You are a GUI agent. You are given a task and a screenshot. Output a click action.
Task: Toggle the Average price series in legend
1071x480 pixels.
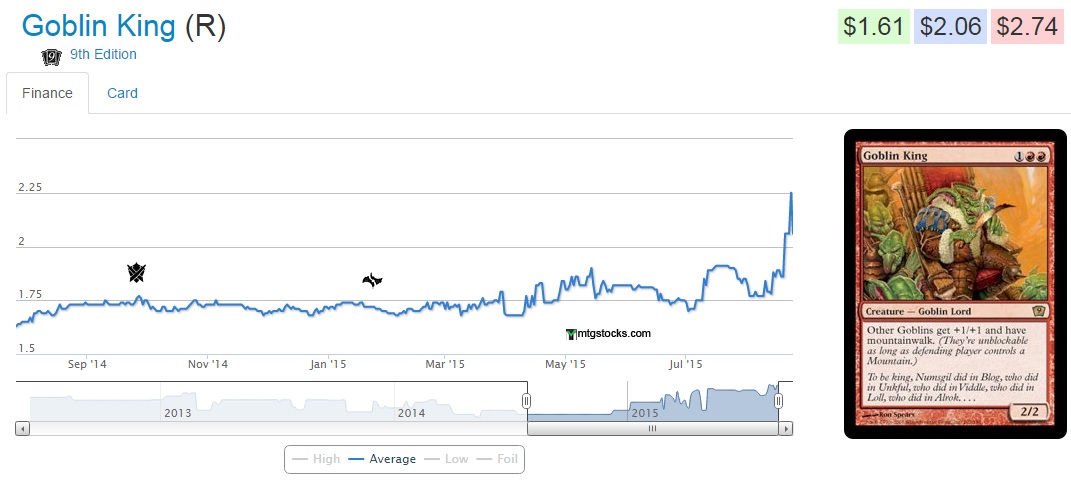tap(382, 459)
